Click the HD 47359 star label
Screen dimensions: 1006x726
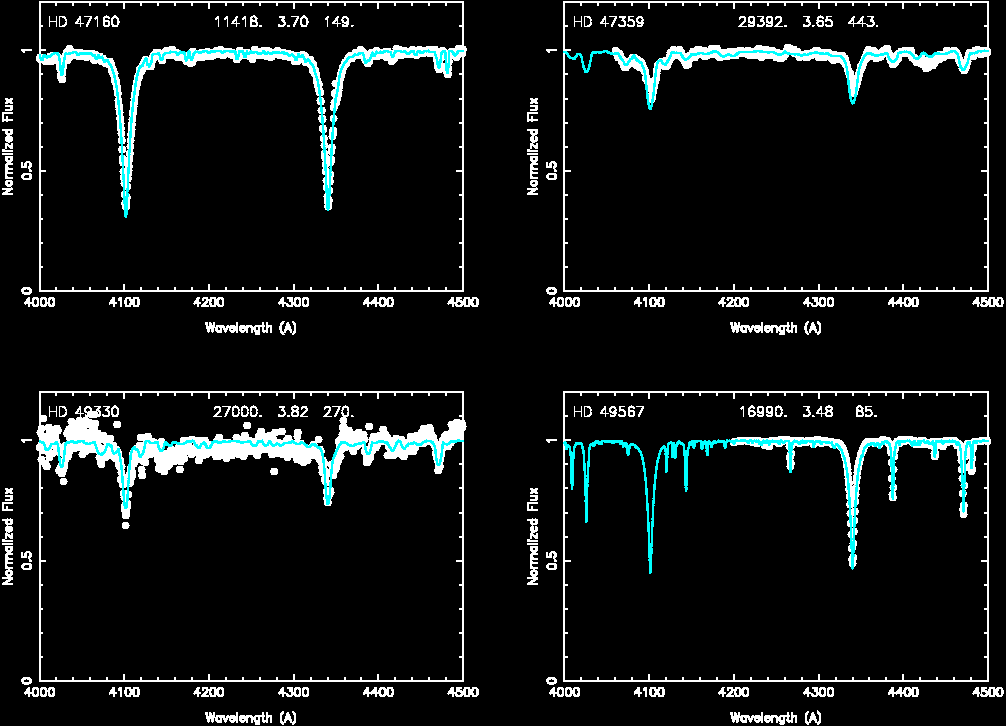pyautogui.click(x=608, y=21)
